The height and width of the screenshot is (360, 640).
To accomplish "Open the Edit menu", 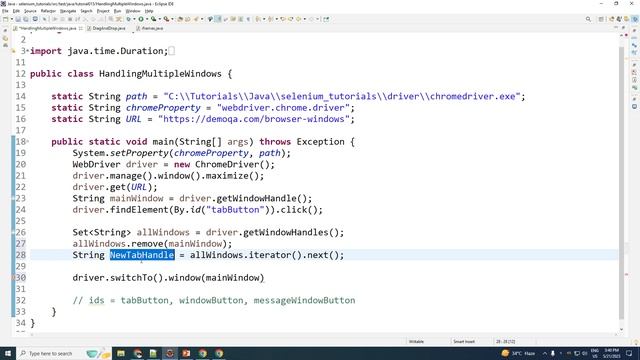I will tap(16, 11).
